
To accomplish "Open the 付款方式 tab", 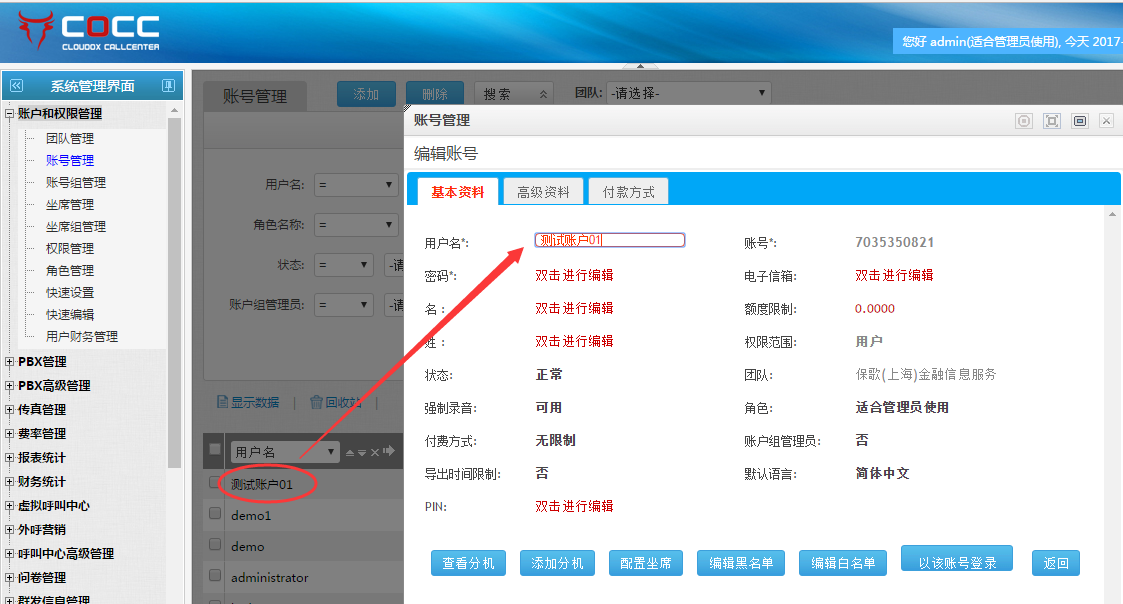I will 628,192.
